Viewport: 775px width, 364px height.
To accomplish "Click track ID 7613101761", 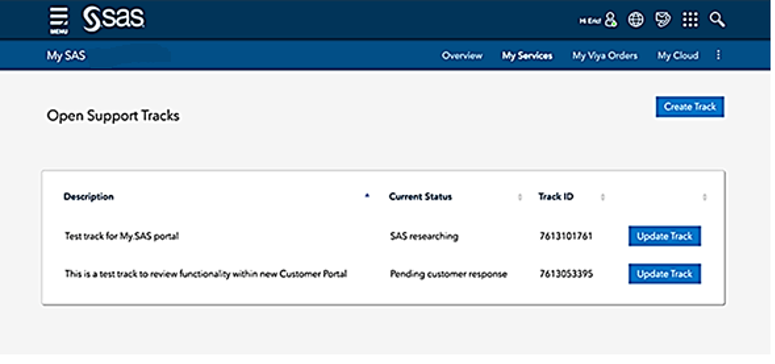I will click(x=565, y=236).
